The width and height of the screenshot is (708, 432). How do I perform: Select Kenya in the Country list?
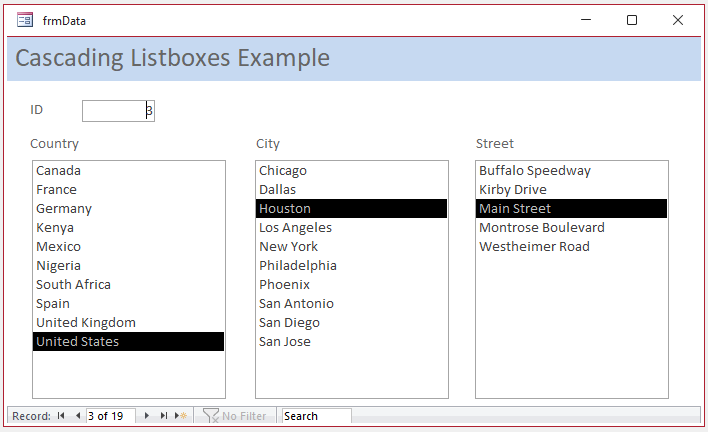(x=128, y=228)
